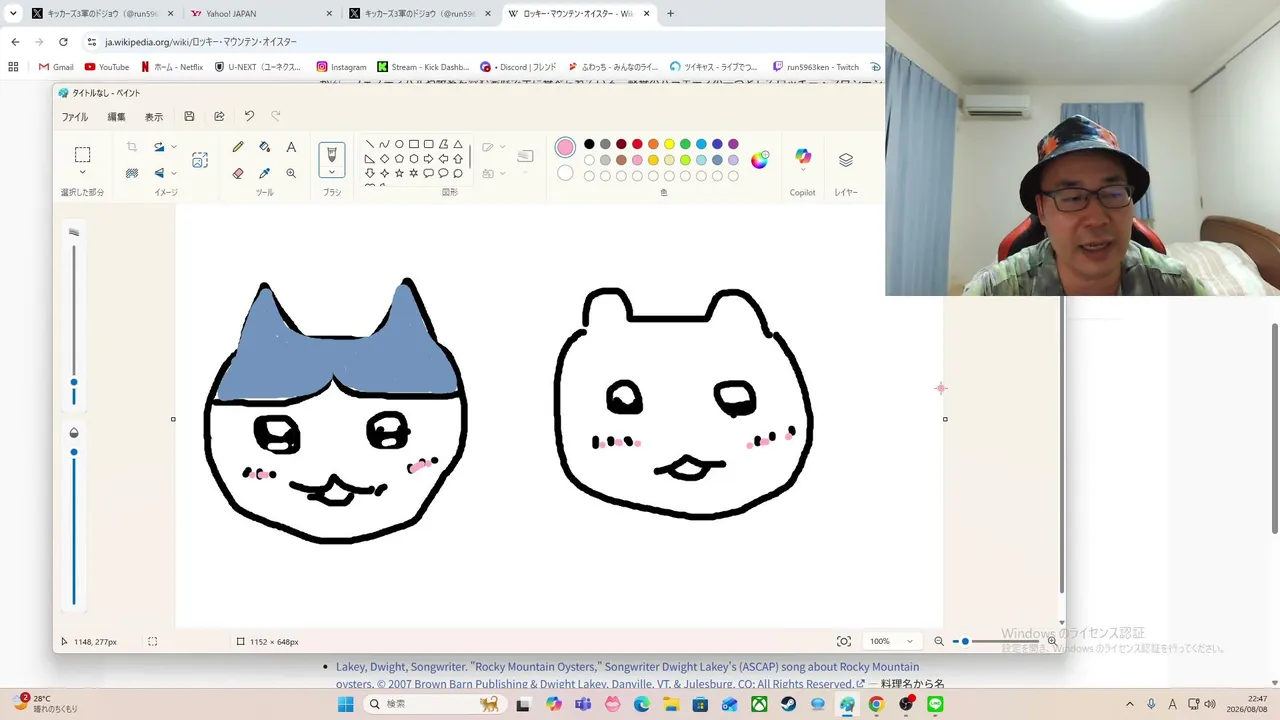1280x720 pixels.
Task: Open Steam from the taskbar
Action: 789,704
